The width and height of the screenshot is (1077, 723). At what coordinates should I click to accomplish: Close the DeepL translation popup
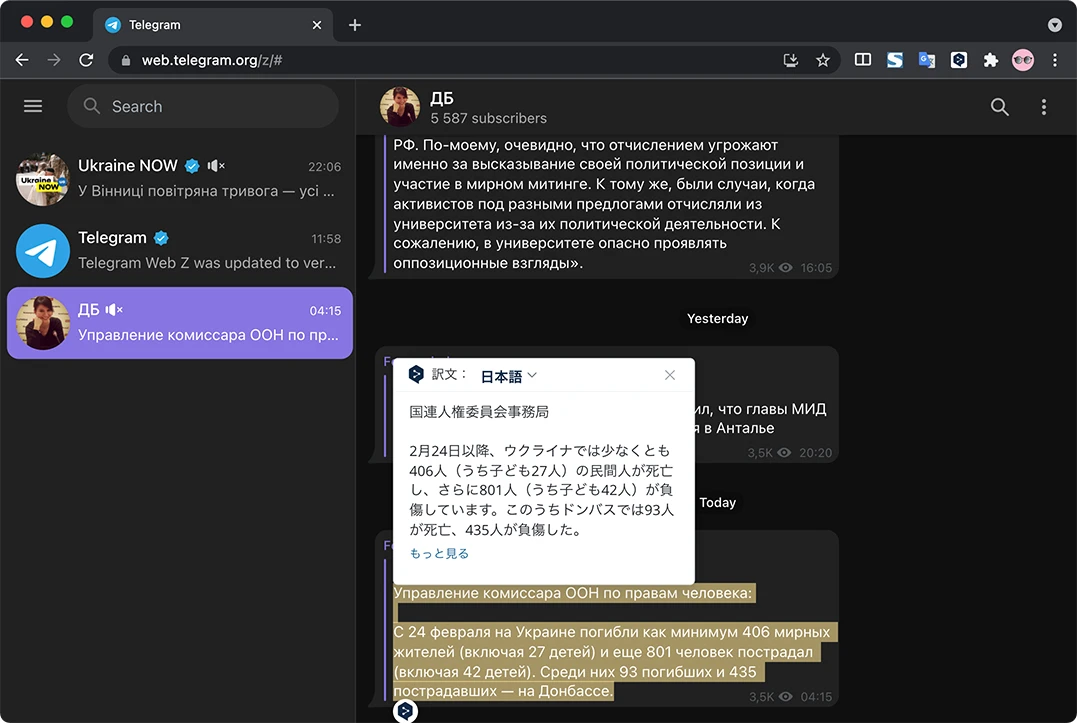point(670,375)
